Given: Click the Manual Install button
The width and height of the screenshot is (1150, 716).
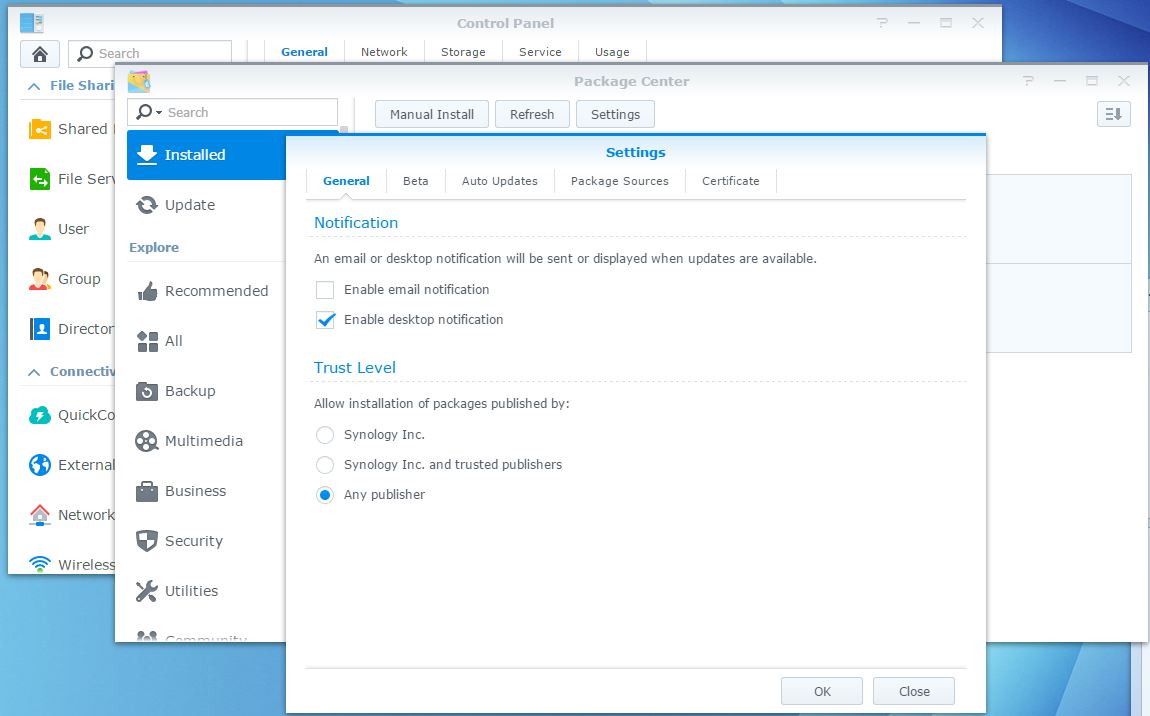Looking at the screenshot, I should 430,114.
